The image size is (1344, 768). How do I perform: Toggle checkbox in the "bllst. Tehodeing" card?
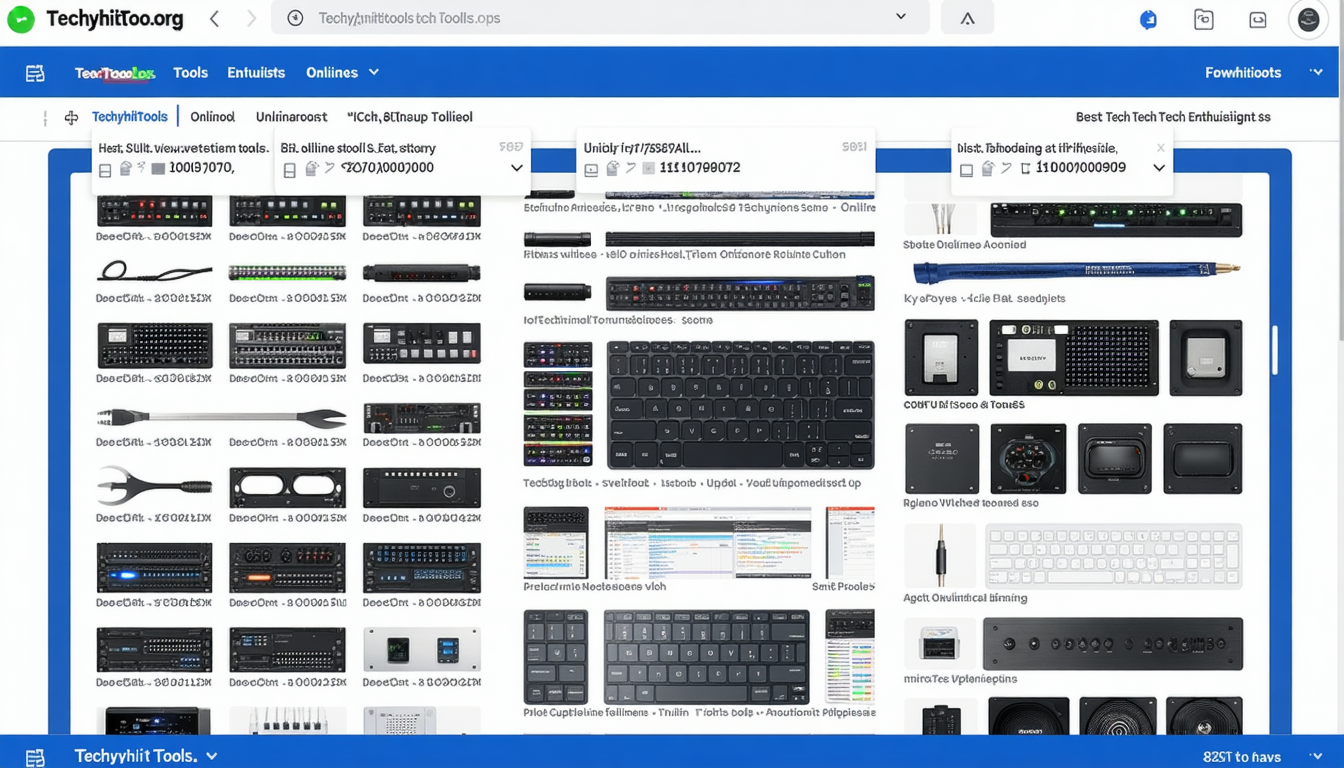pyautogui.click(x=966, y=170)
